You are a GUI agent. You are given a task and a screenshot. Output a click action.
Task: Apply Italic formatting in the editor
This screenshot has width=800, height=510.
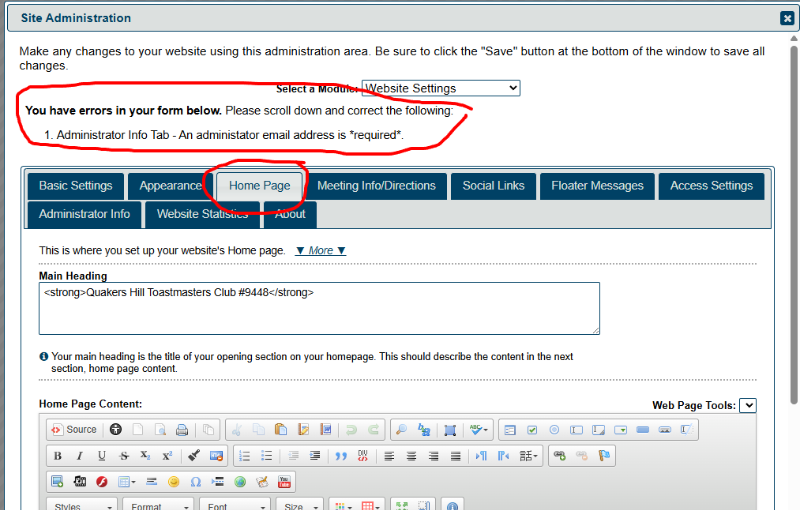click(80, 456)
